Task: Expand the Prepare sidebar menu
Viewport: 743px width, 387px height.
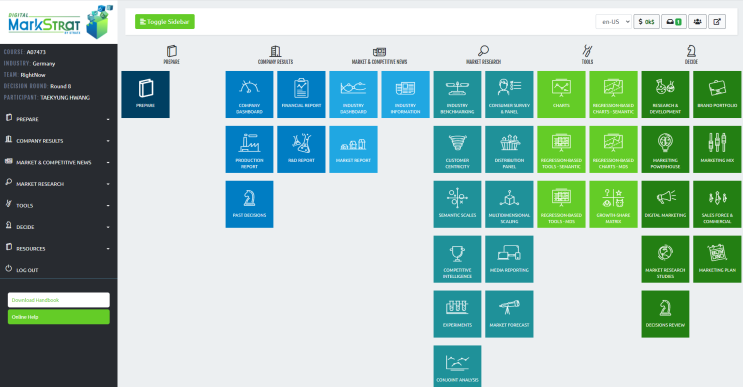Action: coord(59,119)
